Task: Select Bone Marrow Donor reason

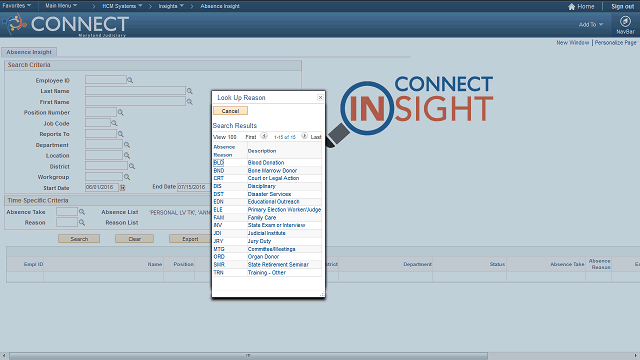Action: click(x=272, y=171)
